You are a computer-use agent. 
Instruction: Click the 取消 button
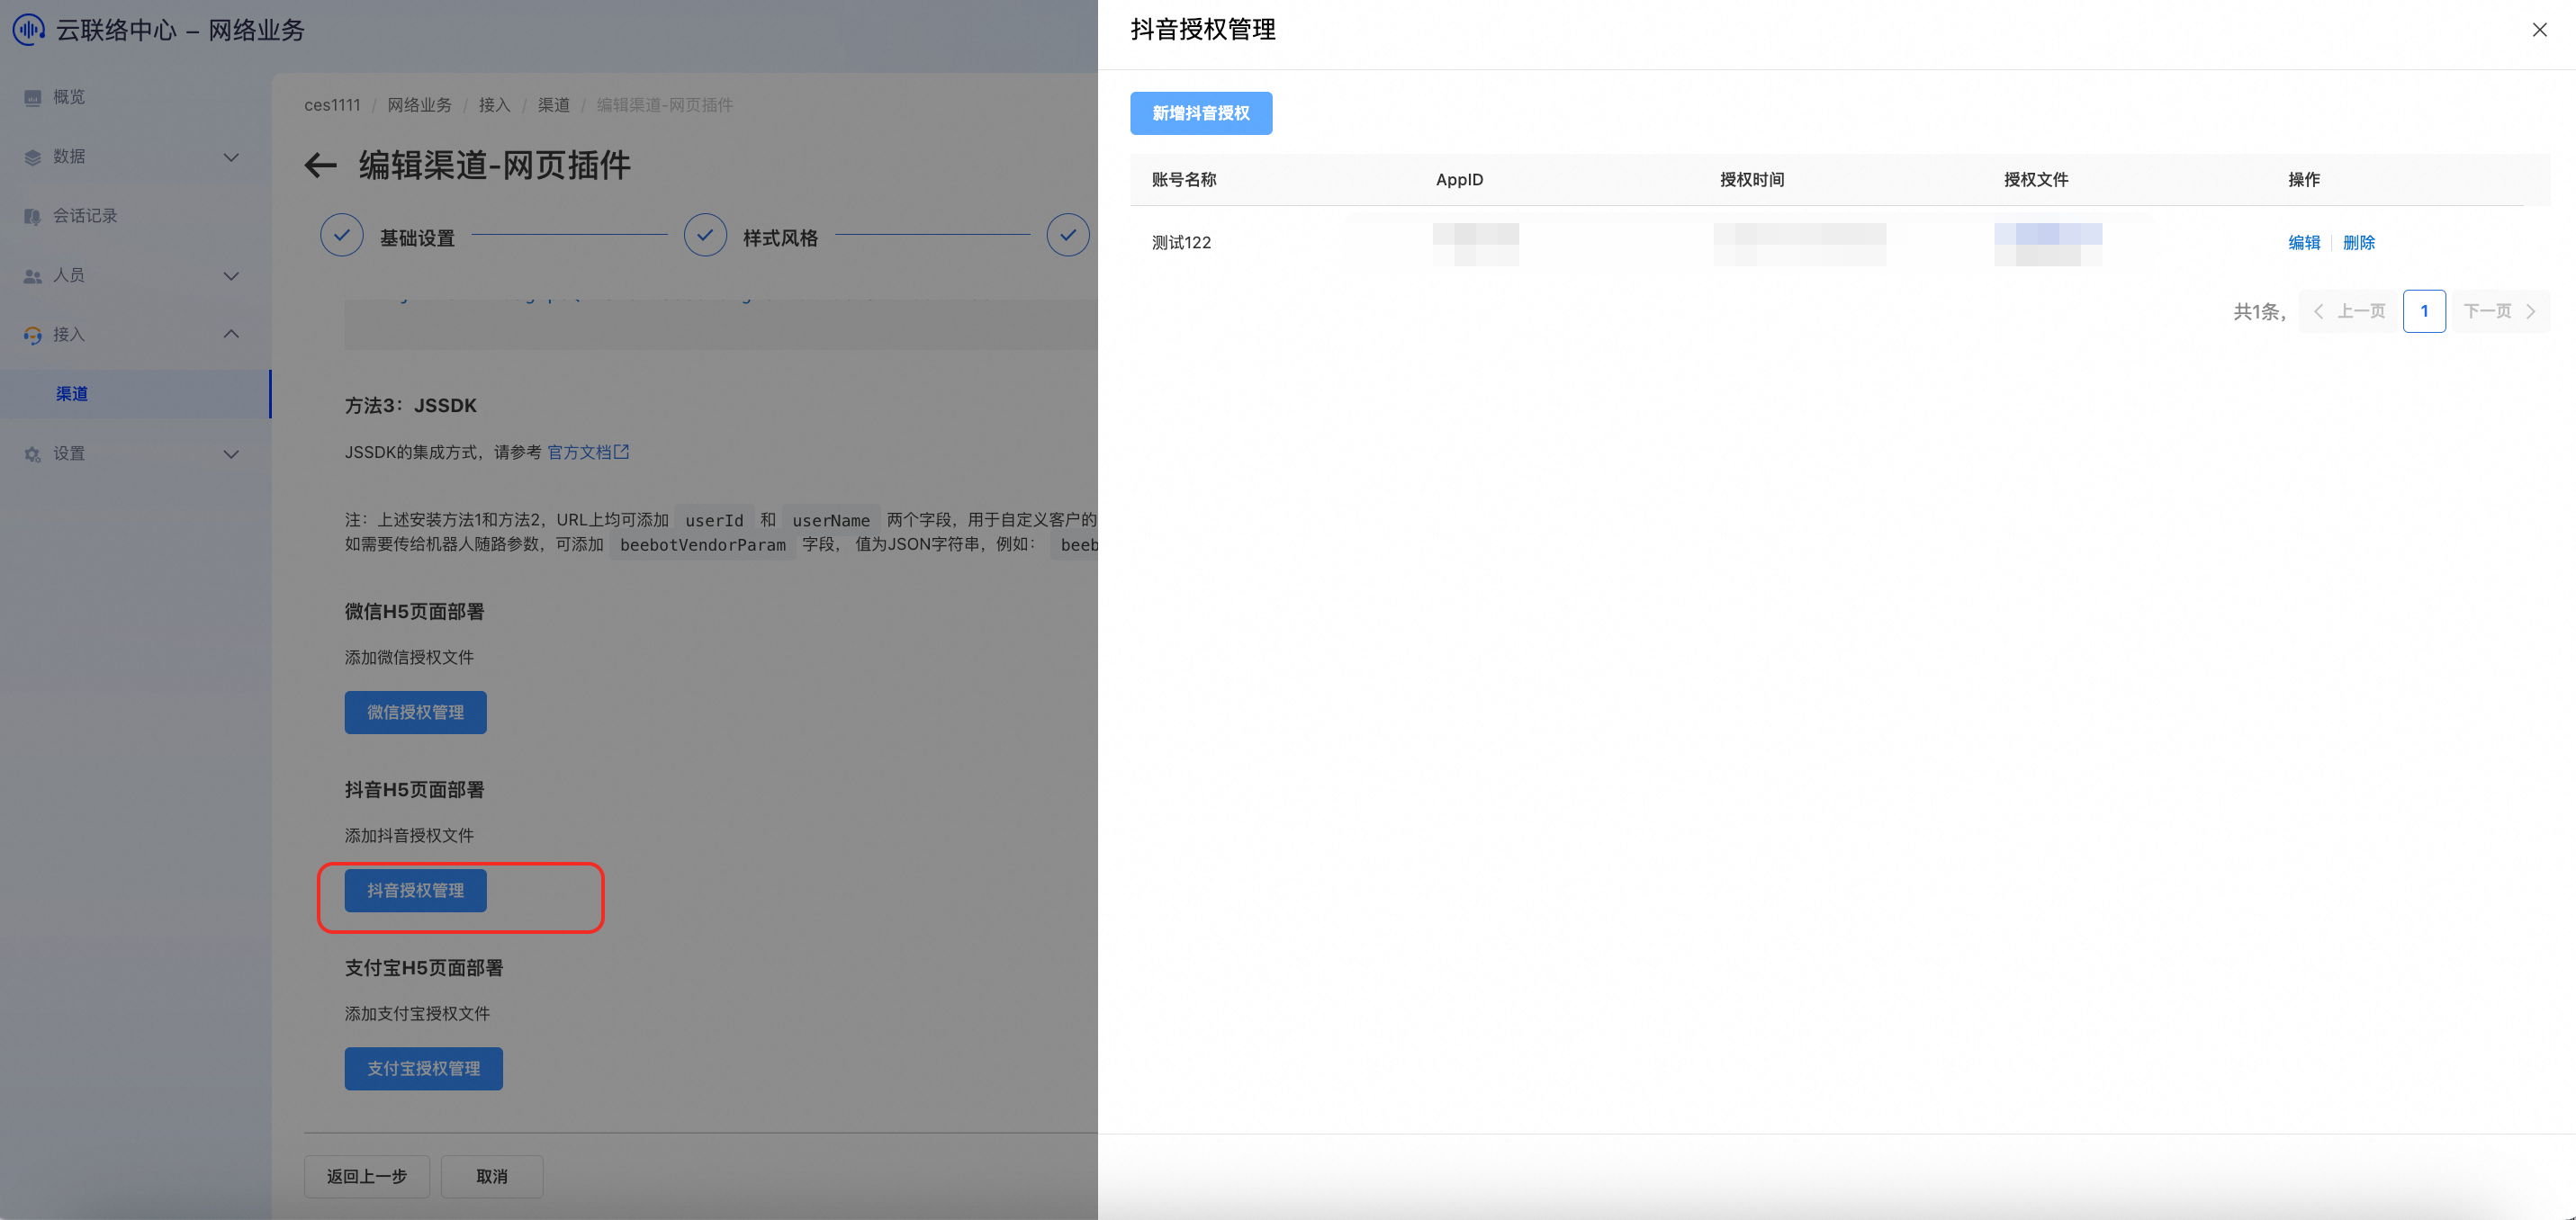(492, 1177)
